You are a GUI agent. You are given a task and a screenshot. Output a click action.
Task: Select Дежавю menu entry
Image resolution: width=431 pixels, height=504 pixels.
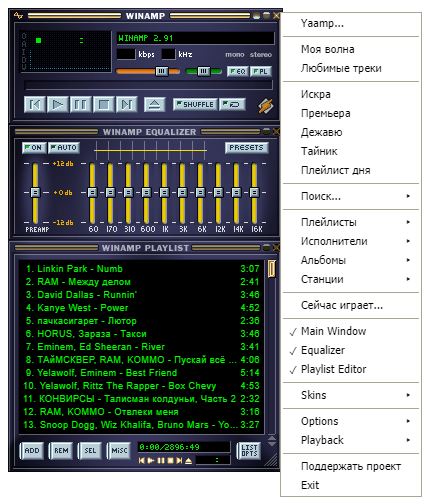(x=351, y=132)
